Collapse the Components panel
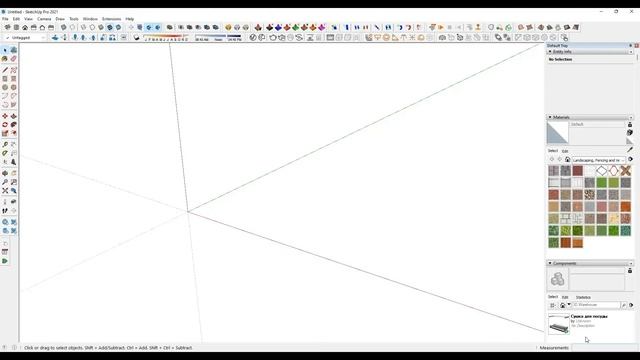Viewport: 640px width, 360px height. [x=550, y=263]
